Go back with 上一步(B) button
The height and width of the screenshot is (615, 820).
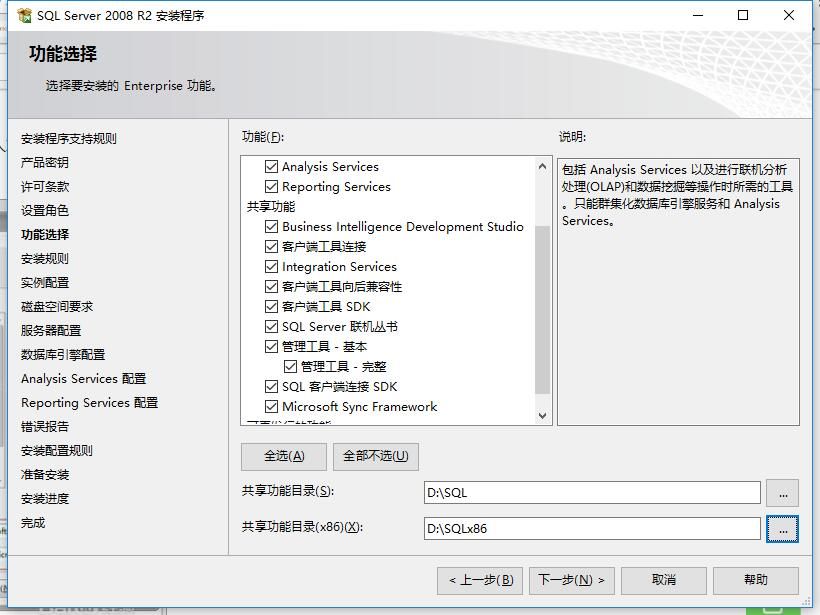[x=480, y=580]
